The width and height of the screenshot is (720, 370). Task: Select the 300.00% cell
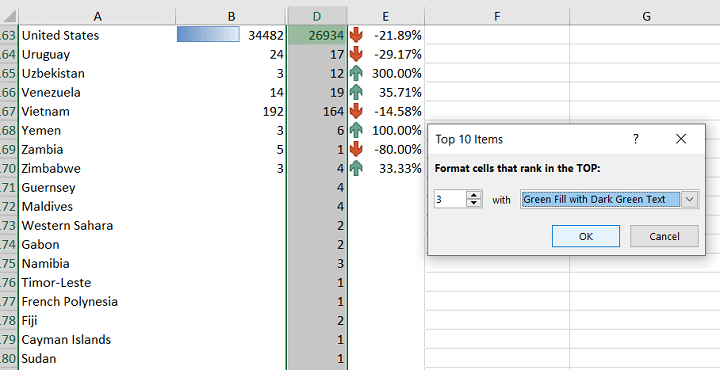pyautogui.click(x=386, y=73)
